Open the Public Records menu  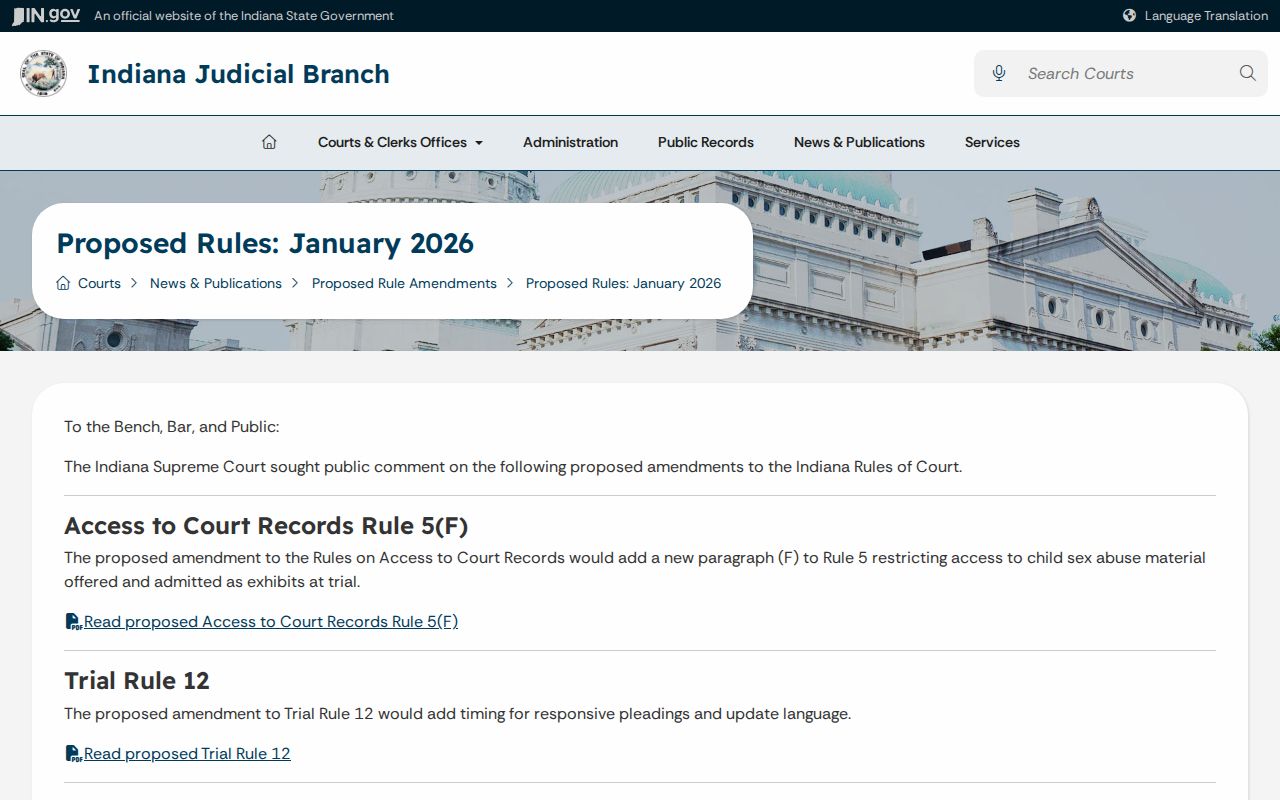pos(706,142)
